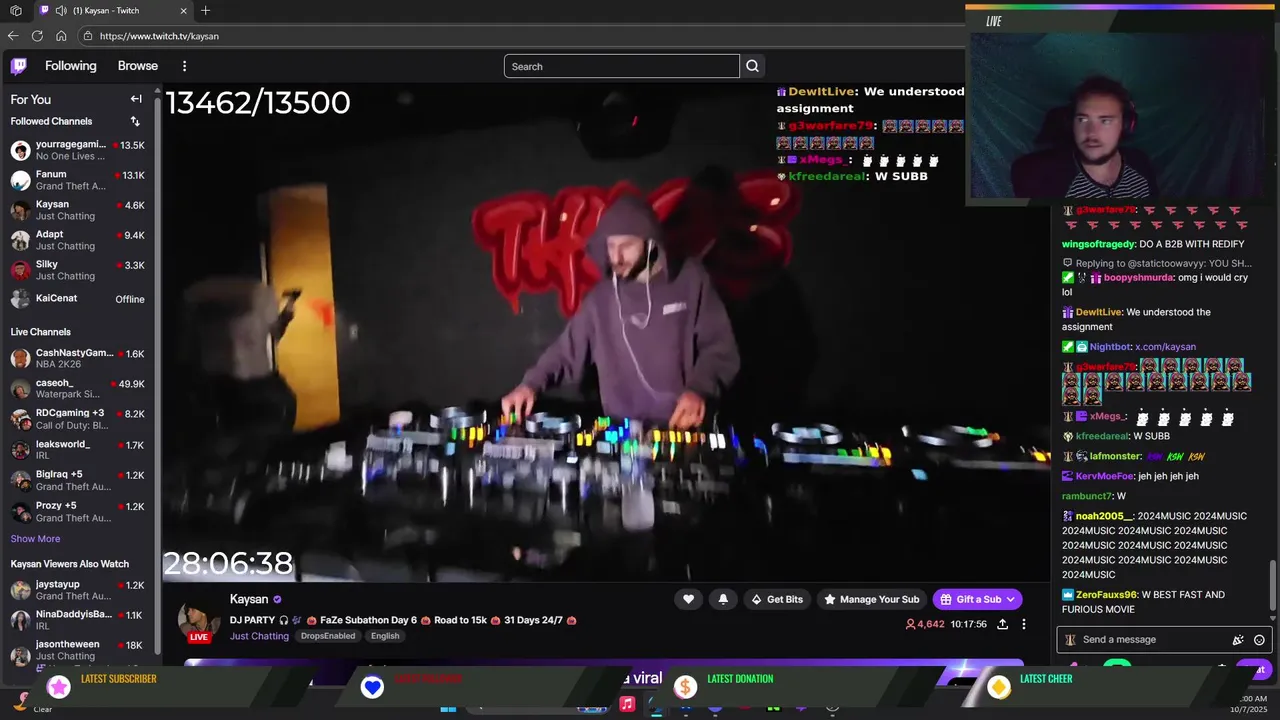Mute the Kaysan Twitch tab audio
The image size is (1280, 720).
click(61, 11)
